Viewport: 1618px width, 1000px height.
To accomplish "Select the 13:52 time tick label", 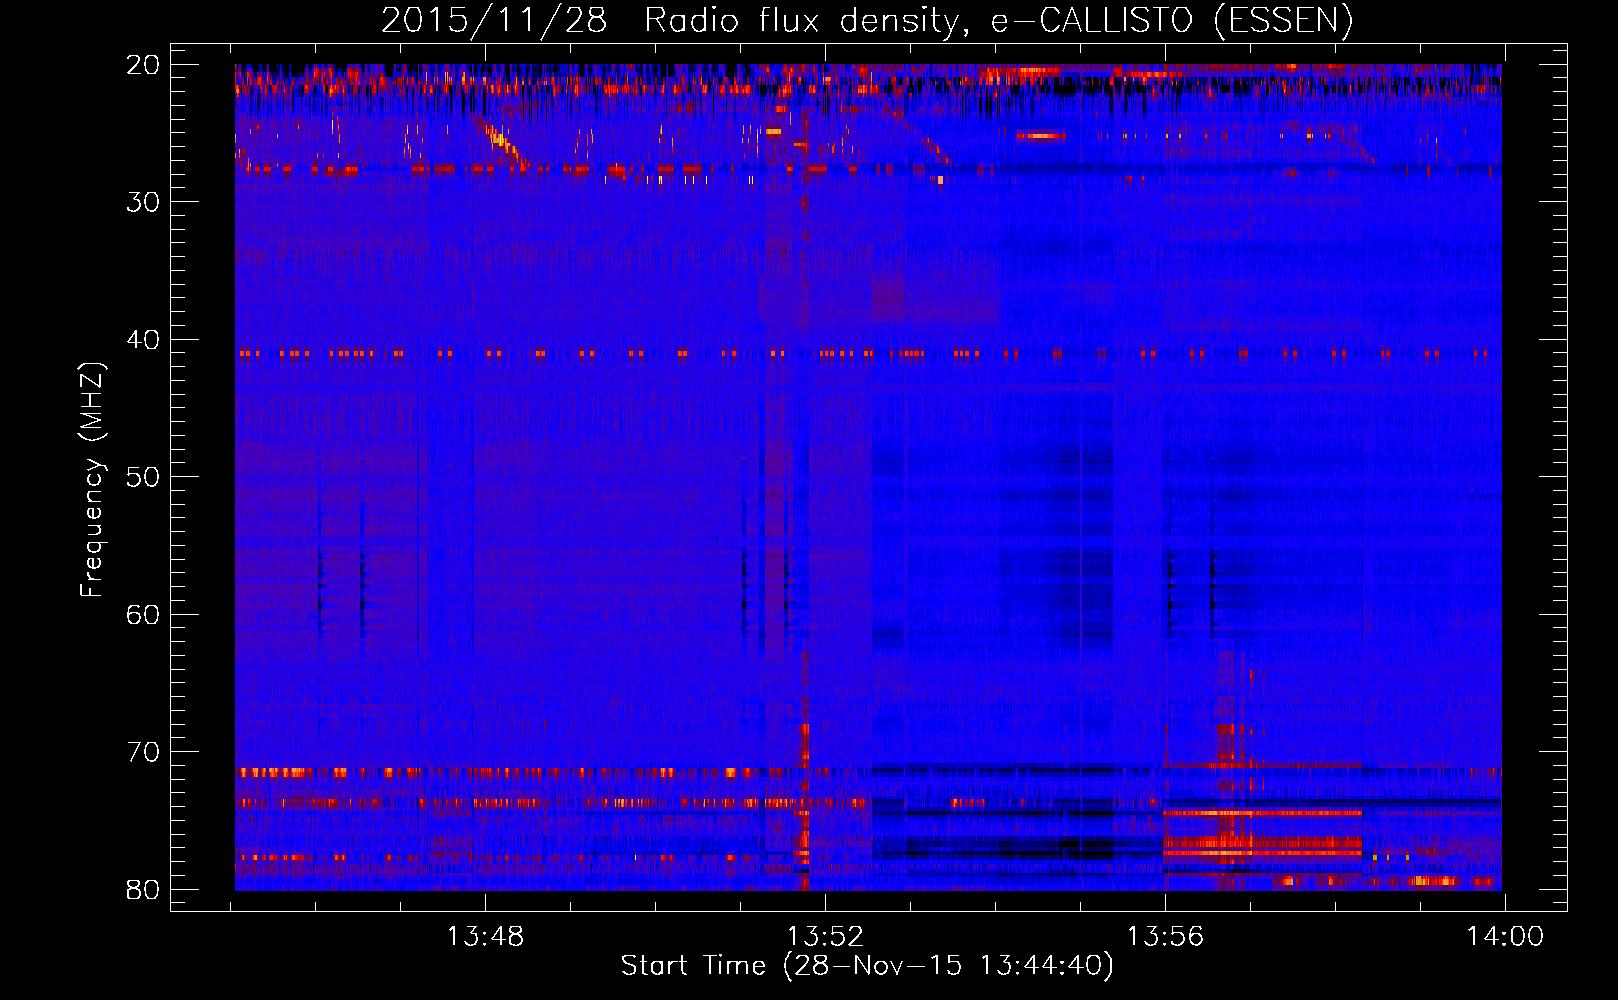I will point(825,937).
